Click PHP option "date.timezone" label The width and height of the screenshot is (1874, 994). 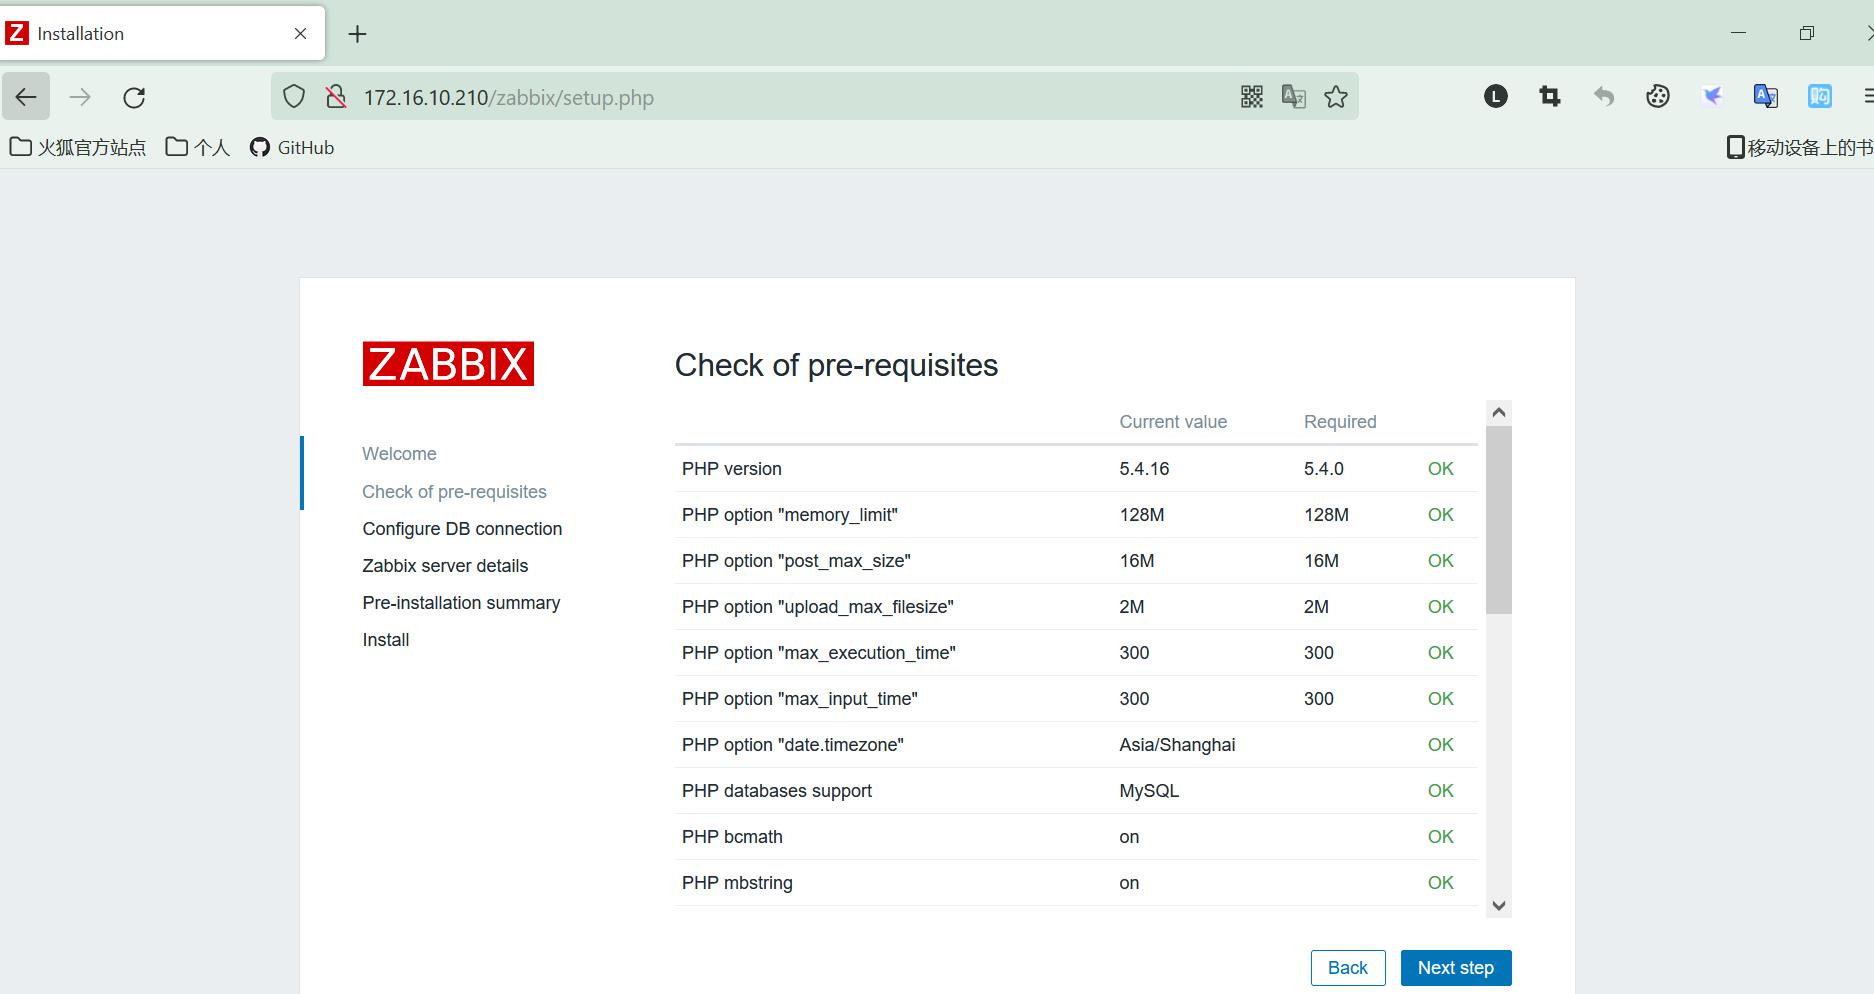793,745
